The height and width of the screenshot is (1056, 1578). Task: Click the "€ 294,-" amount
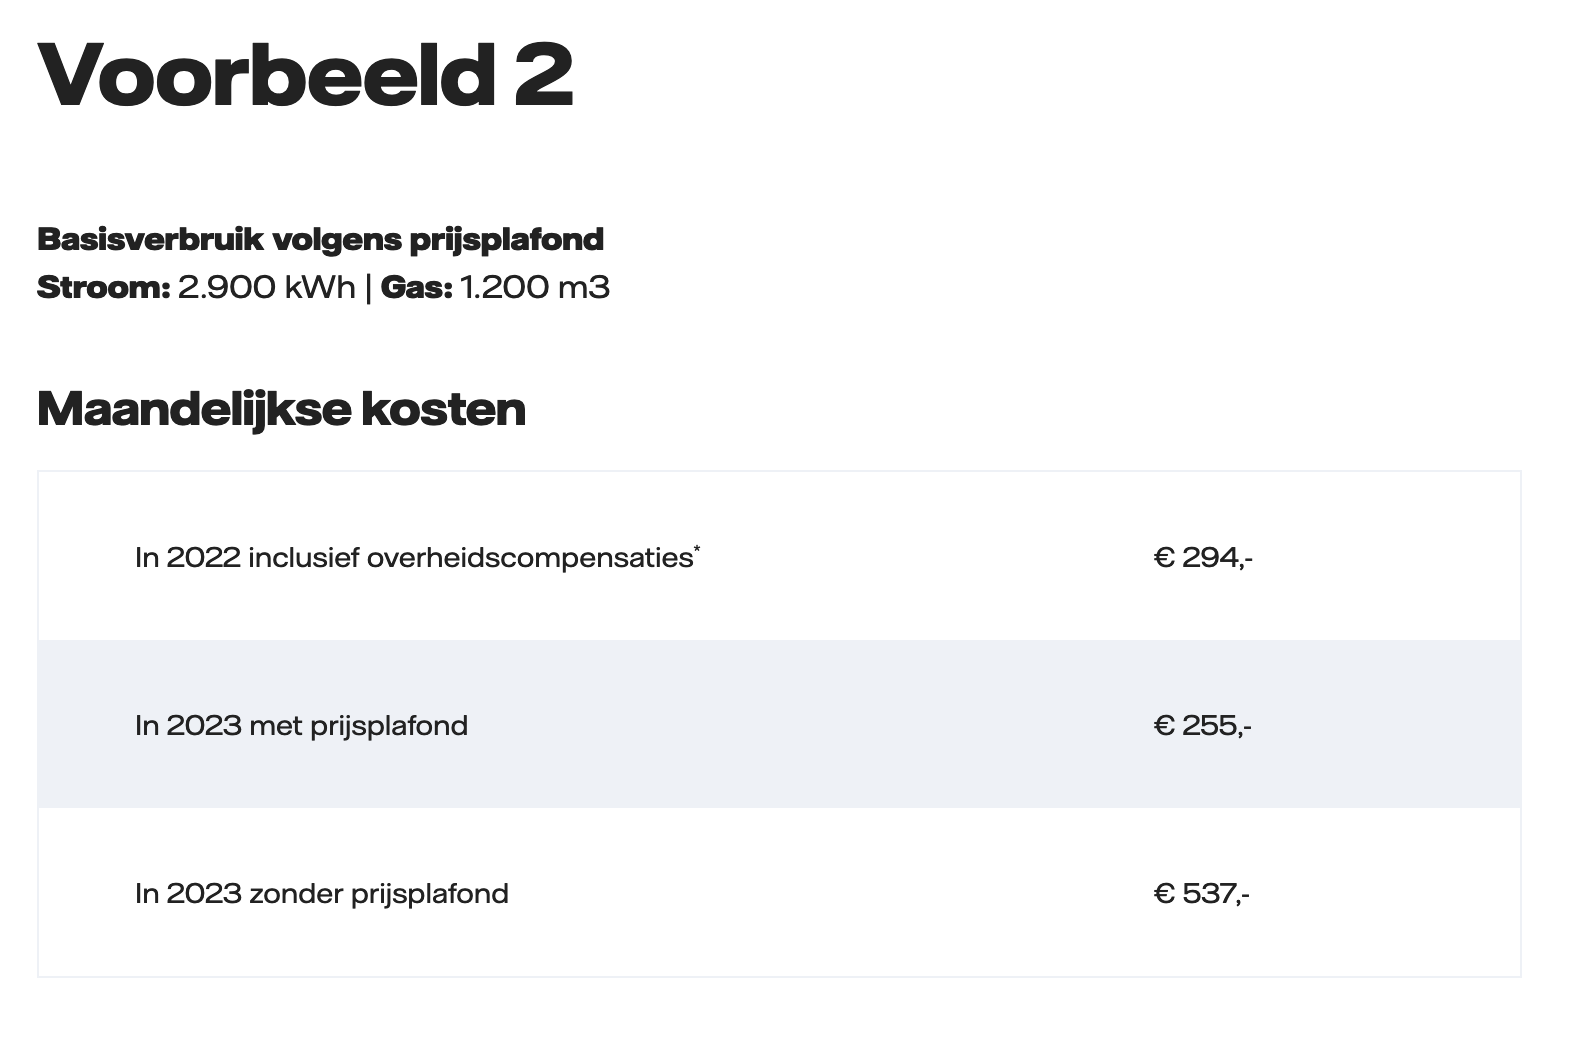[1203, 557]
